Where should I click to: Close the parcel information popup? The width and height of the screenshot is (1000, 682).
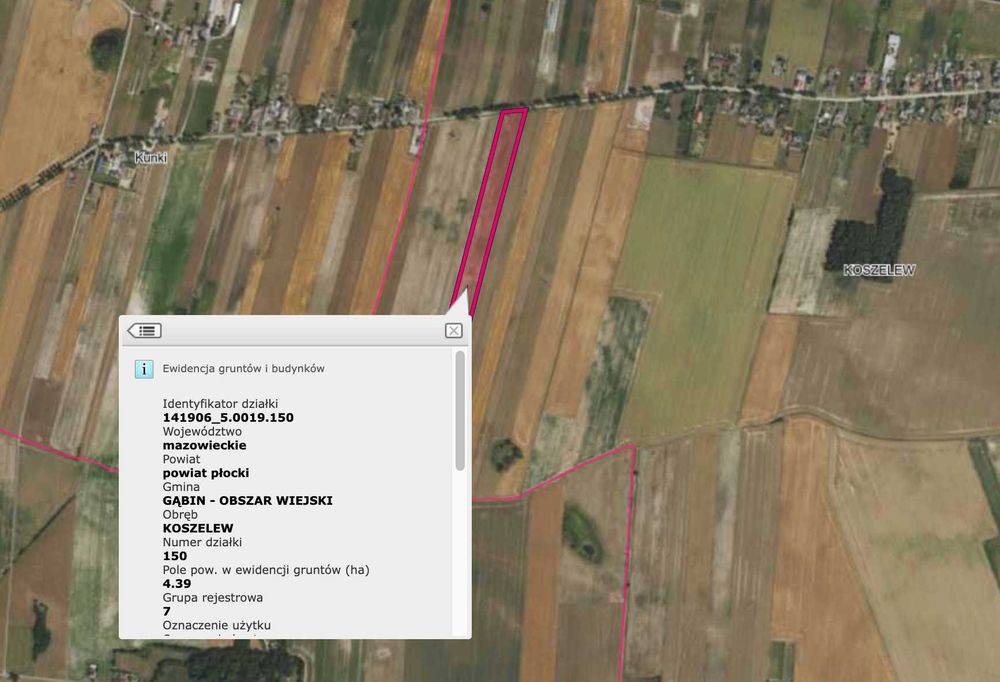(x=453, y=330)
